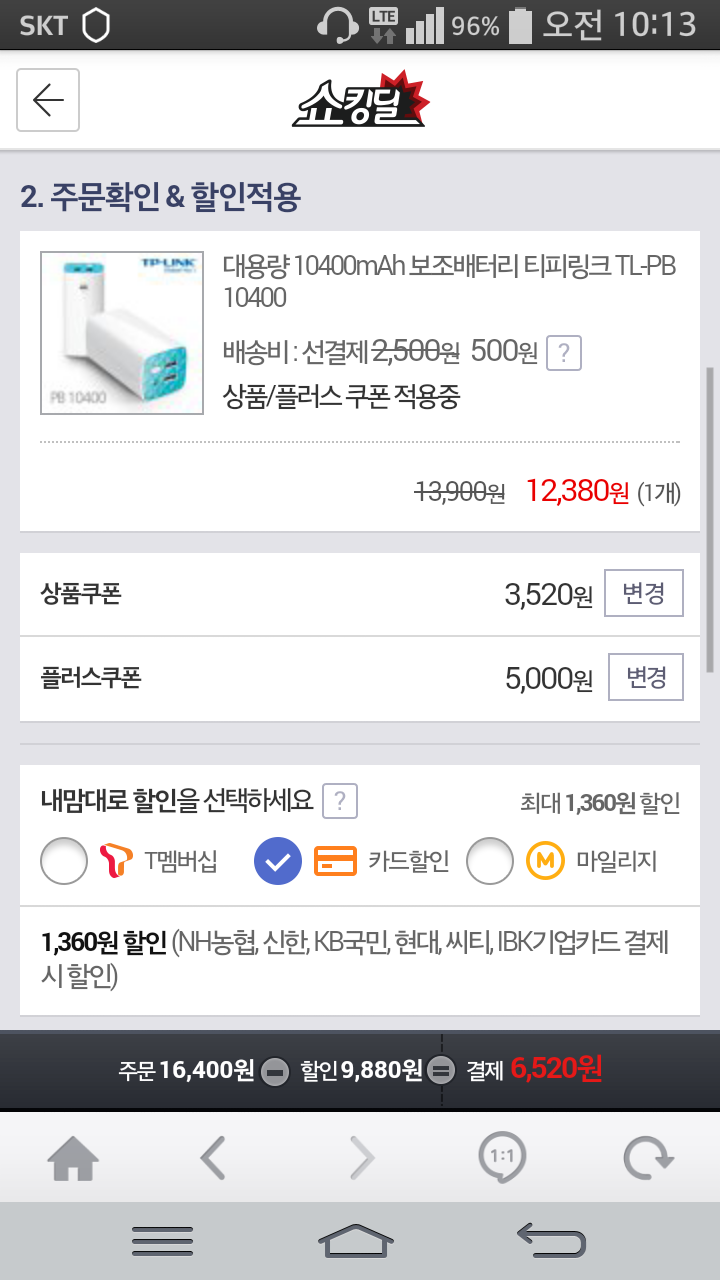Choose the 마일리지 discount option
Viewport: 720px width, 1280px height.
[x=490, y=861]
